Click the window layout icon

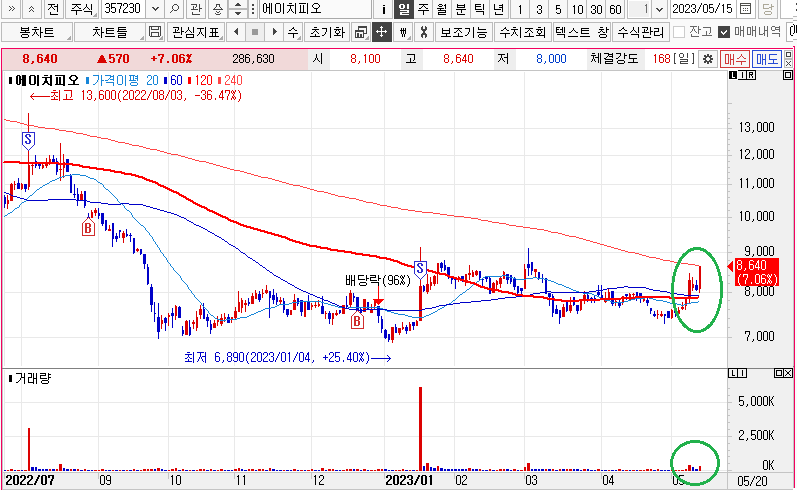pos(361,33)
